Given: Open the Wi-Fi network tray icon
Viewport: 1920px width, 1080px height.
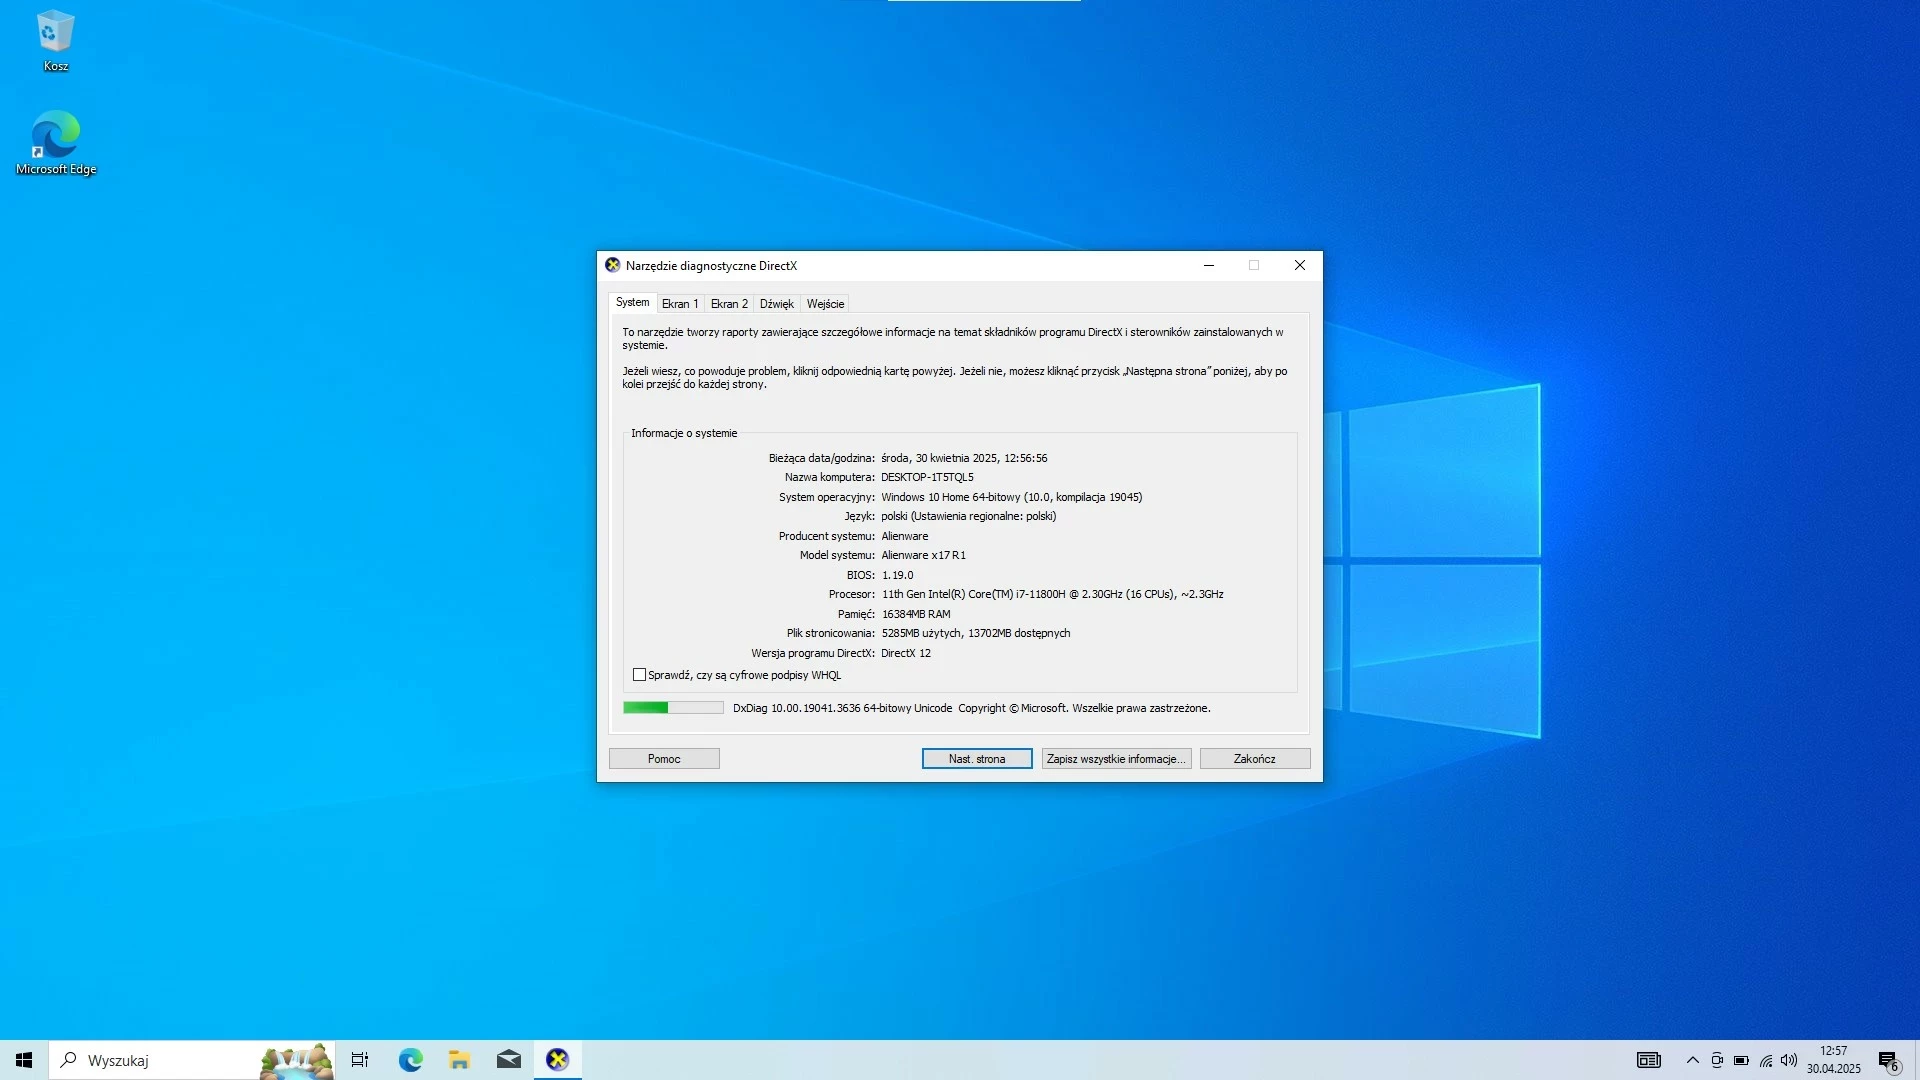Looking at the screenshot, I should [1766, 1060].
